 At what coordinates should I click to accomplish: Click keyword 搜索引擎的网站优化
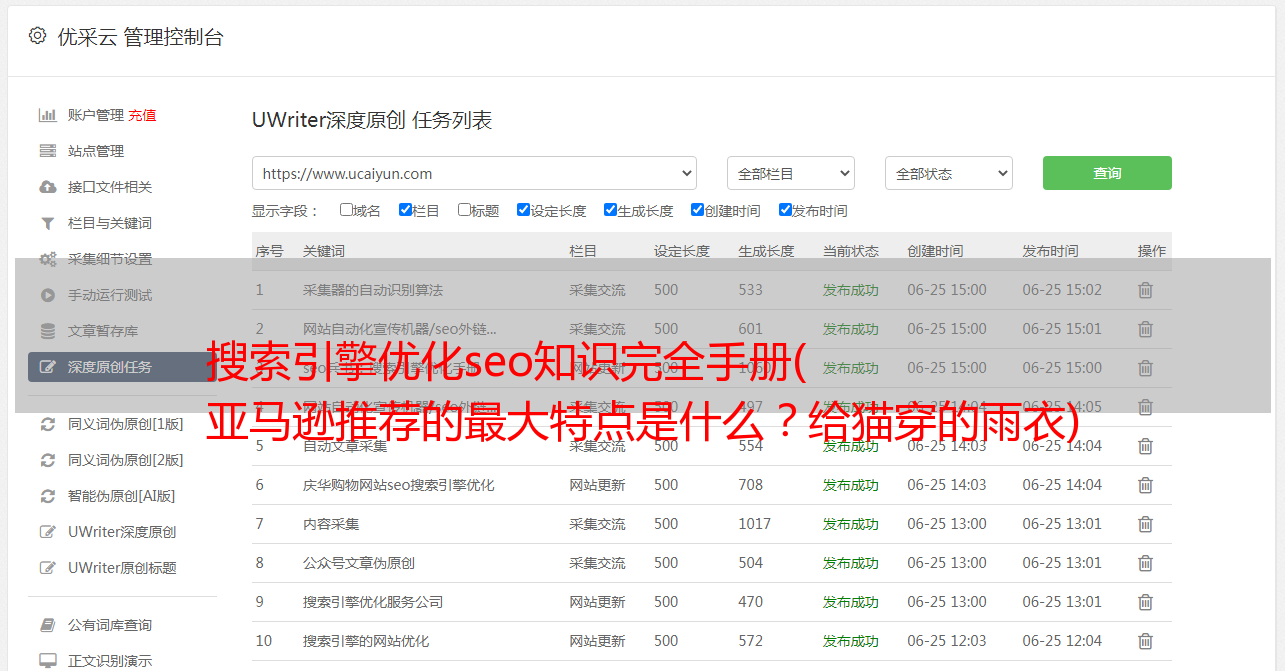pyautogui.click(x=366, y=641)
